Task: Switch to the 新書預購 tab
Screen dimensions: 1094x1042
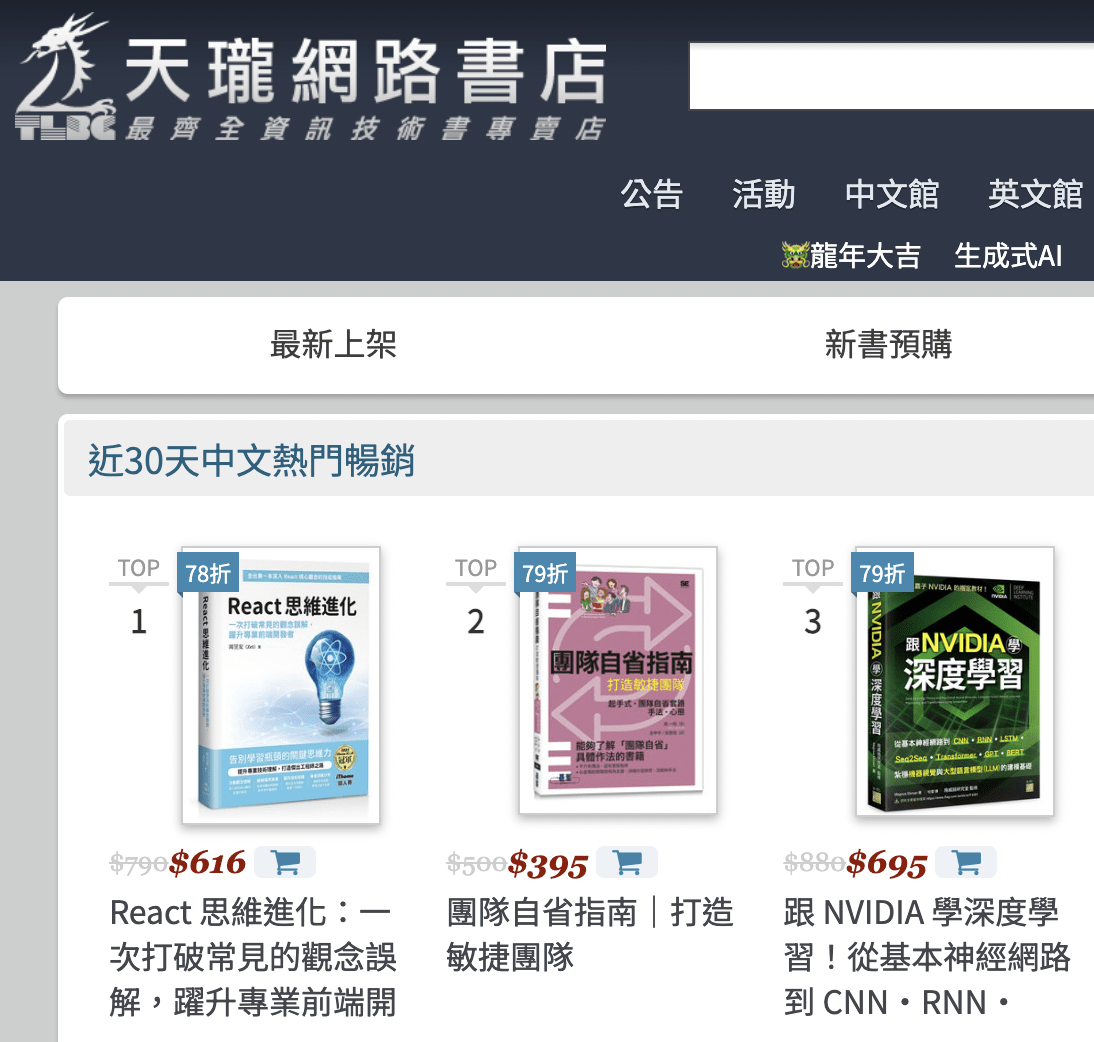Action: [x=888, y=345]
